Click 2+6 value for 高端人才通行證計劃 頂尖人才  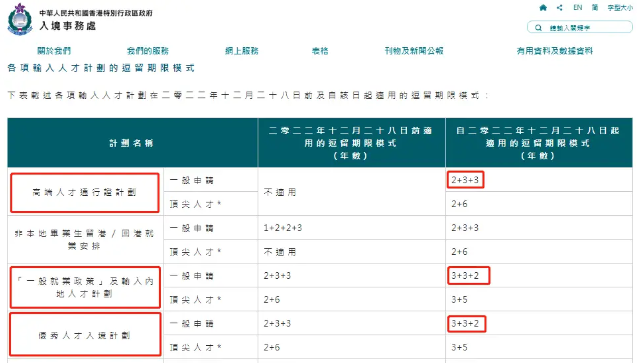[459, 204]
